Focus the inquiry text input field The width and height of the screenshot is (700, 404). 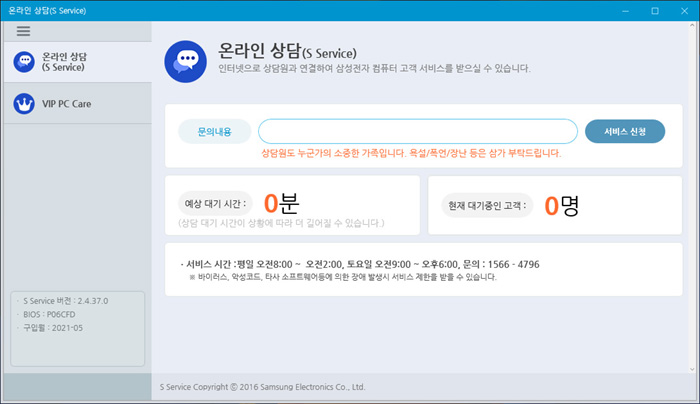(x=418, y=131)
